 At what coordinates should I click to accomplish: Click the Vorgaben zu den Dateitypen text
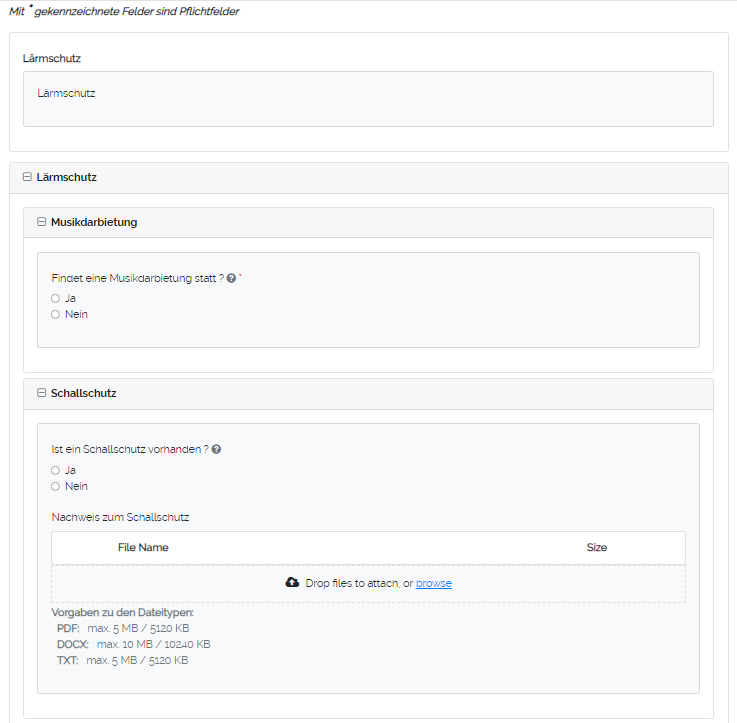122,612
